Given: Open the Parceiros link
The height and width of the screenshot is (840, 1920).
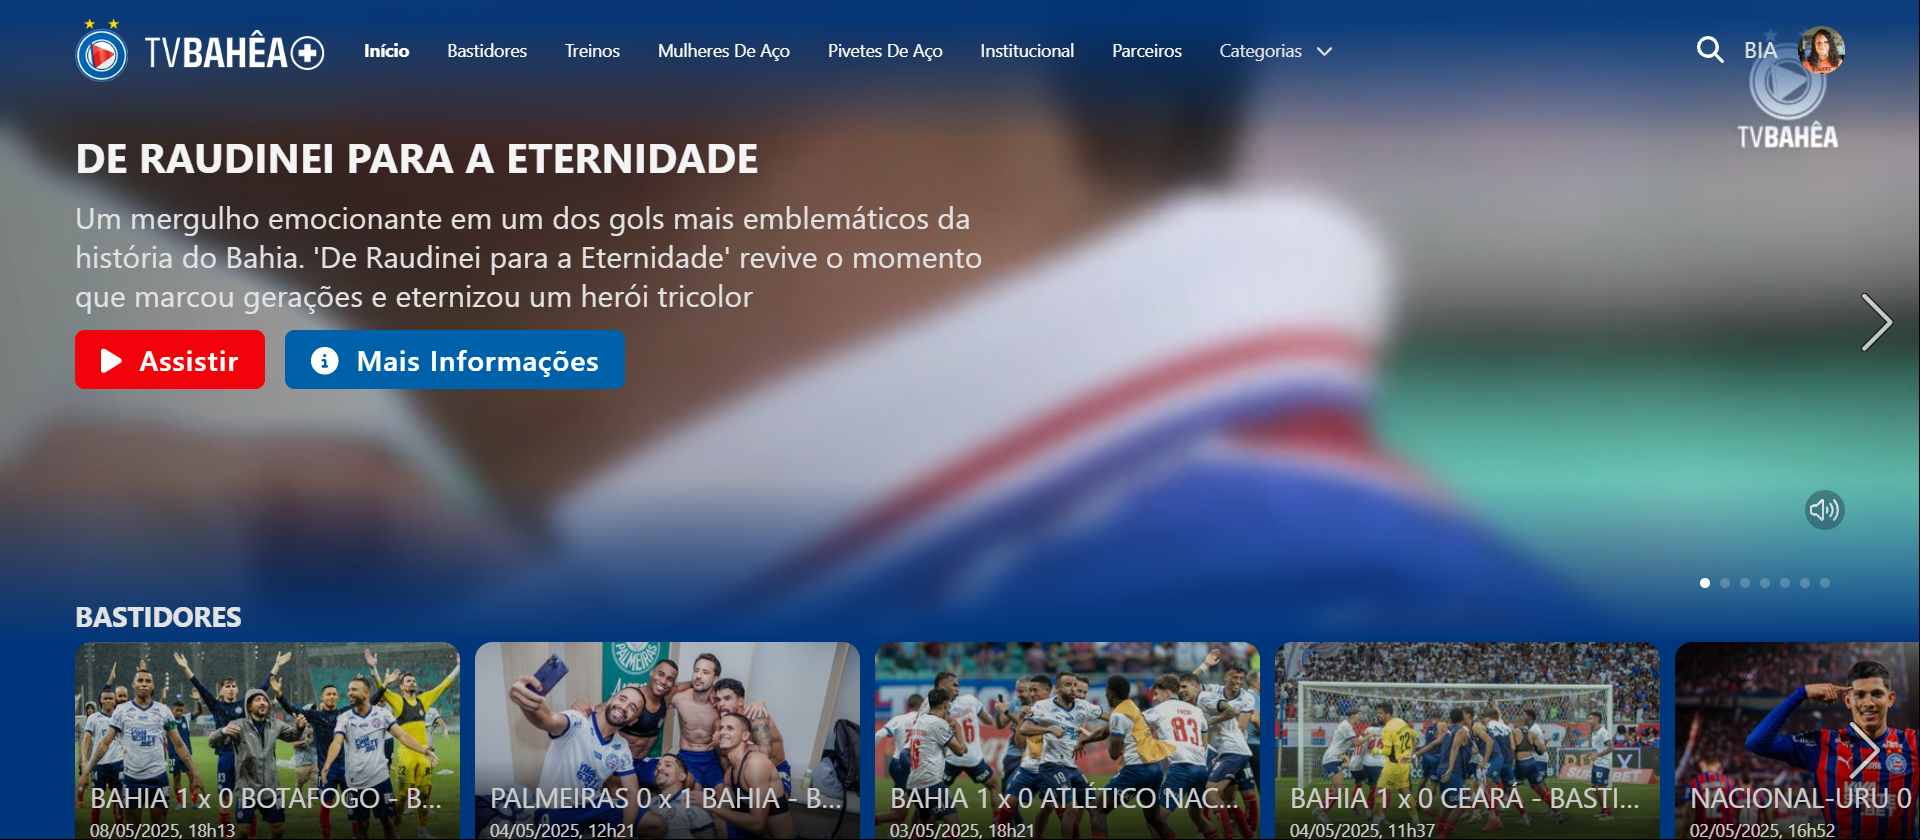Looking at the screenshot, I should tap(1147, 51).
